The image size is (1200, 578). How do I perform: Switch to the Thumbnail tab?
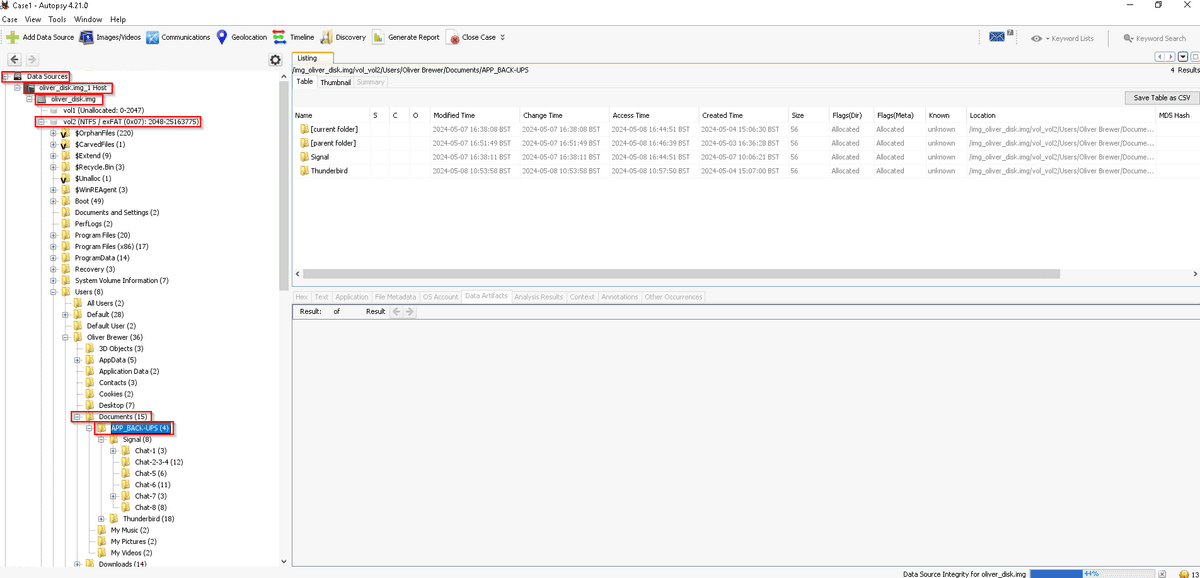click(x=335, y=82)
